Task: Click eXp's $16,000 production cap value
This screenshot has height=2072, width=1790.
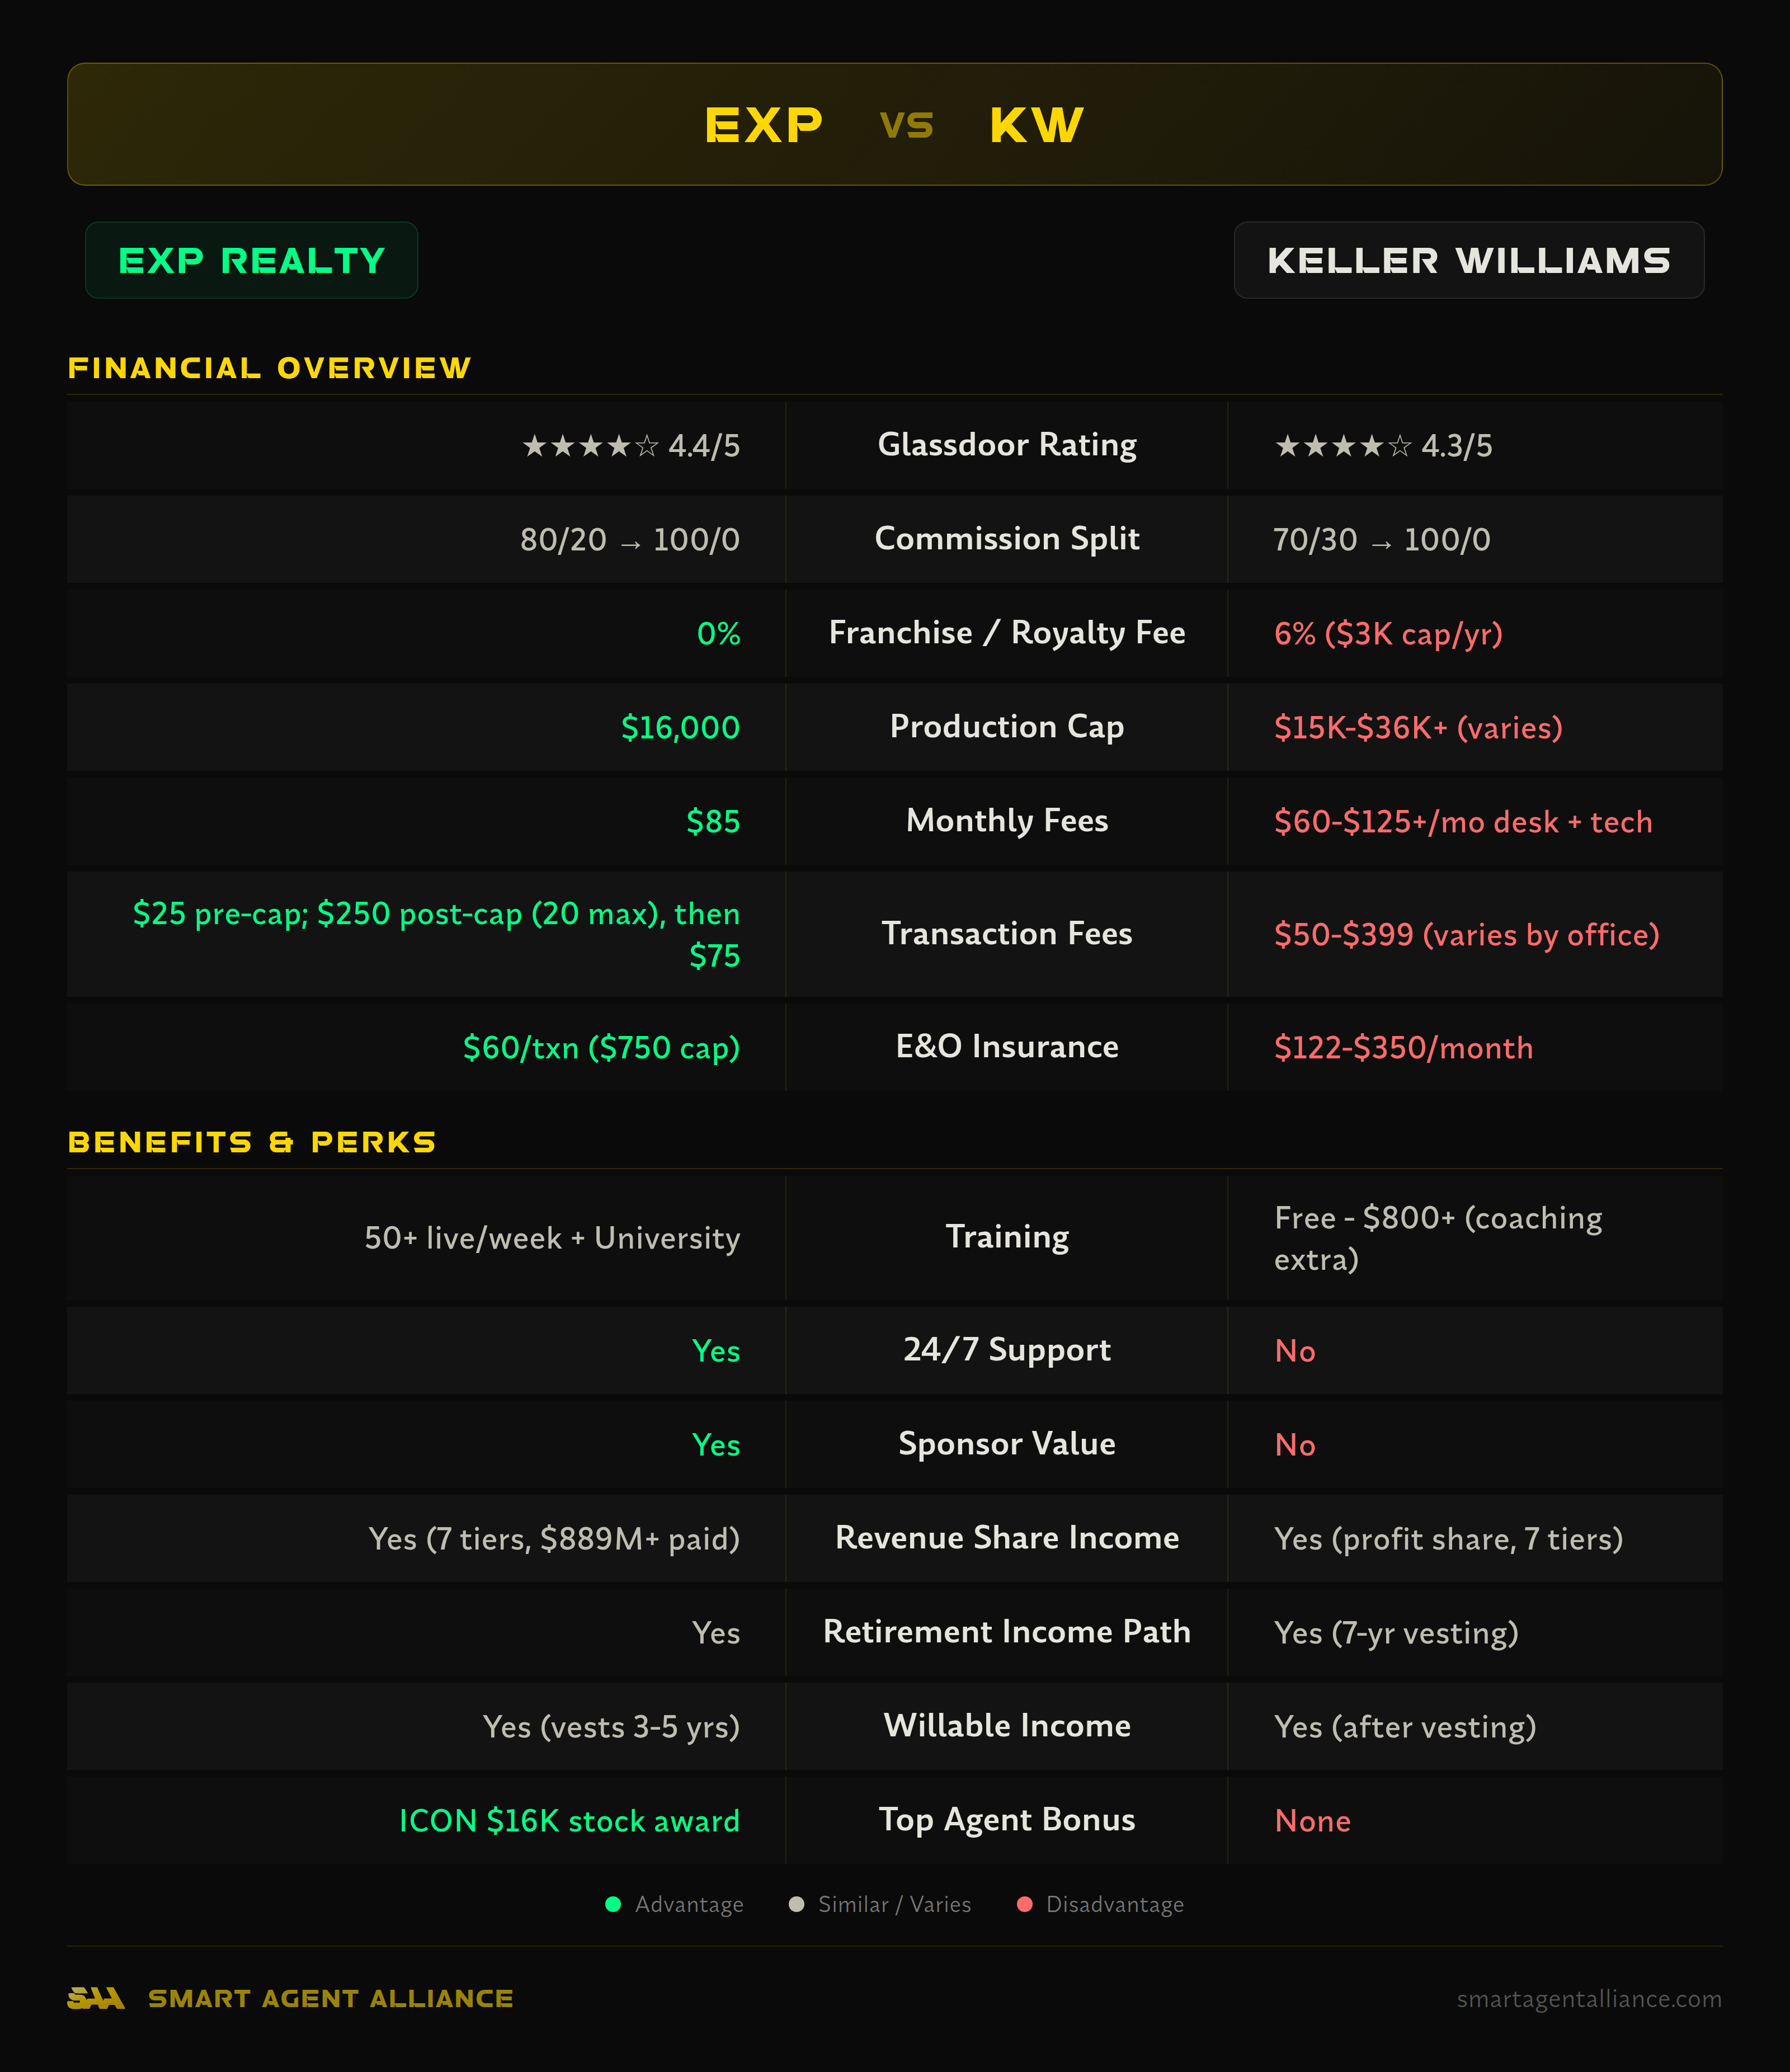Action: [x=680, y=727]
